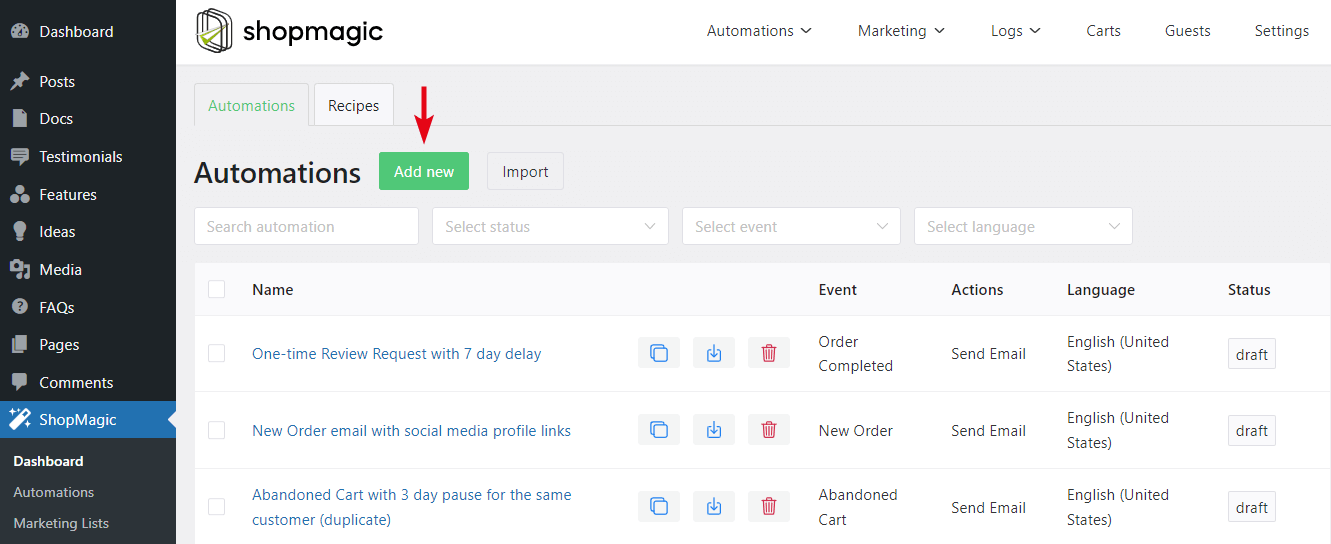Click the ShopMagic wand icon
Viewport: 1331px width, 544px height.
click(x=19, y=420)
